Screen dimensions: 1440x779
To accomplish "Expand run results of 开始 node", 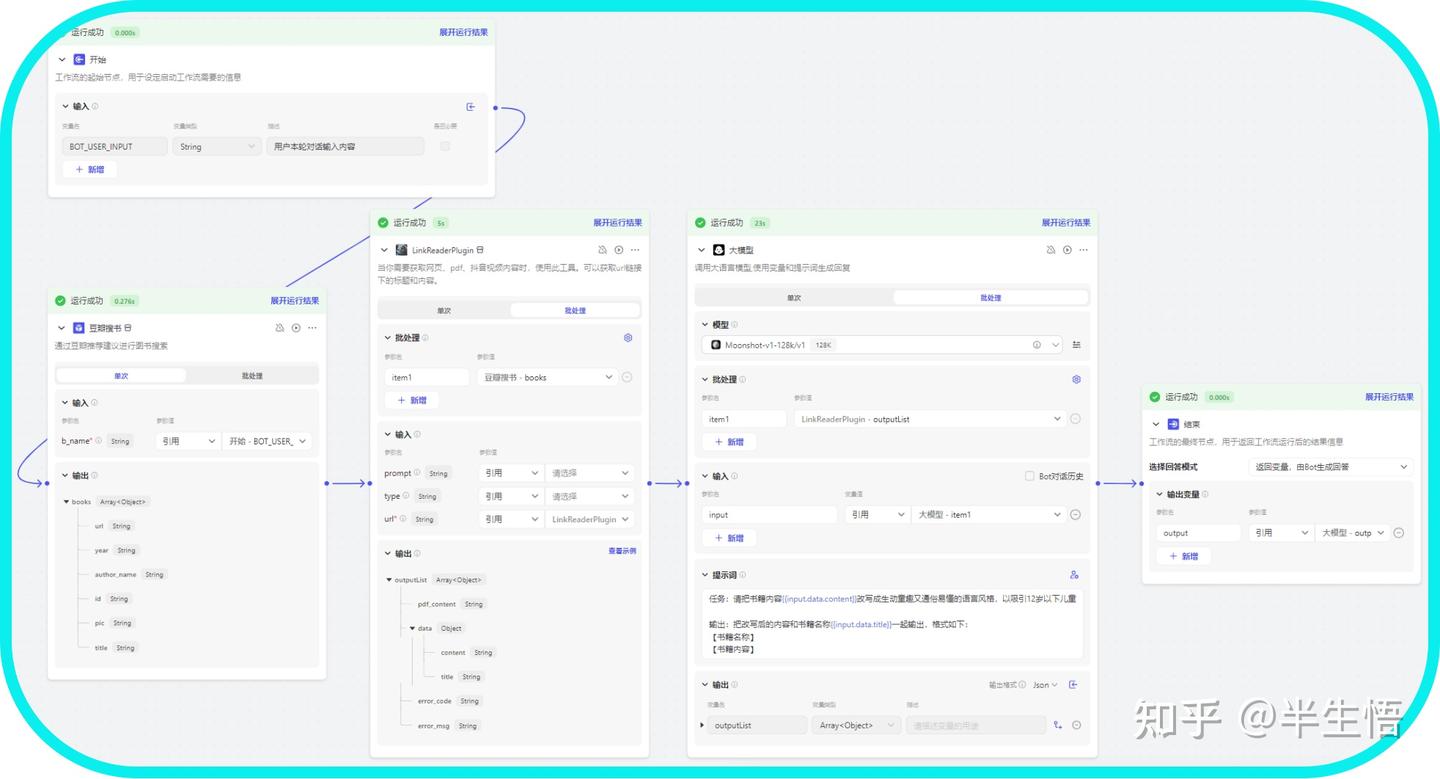I will [x=464, y=32].
